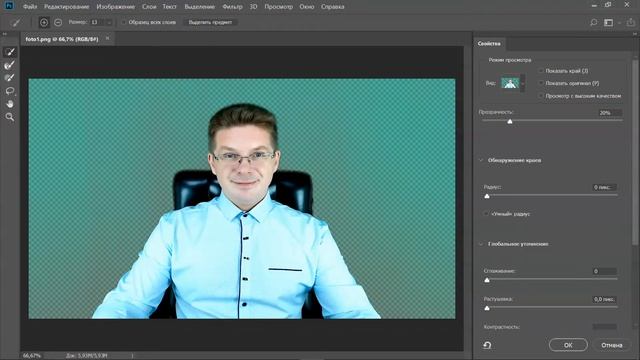
Task: Open the Слои menu
Action: (149, 7)
